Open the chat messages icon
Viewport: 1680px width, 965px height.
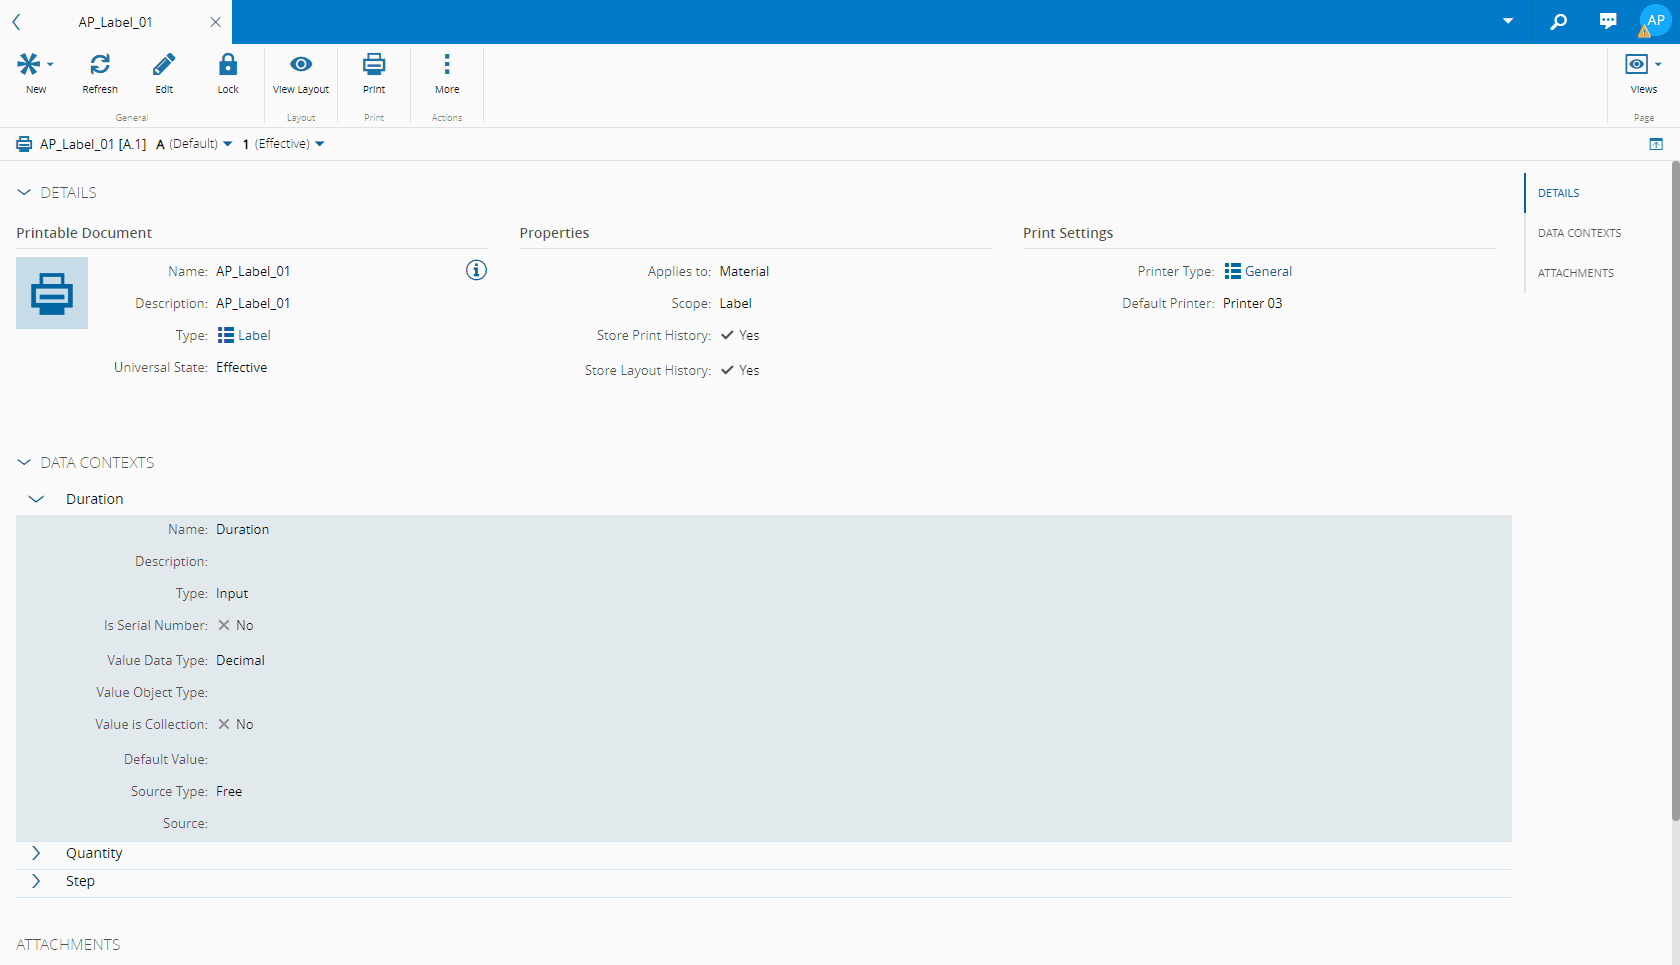pos(1607,21)
